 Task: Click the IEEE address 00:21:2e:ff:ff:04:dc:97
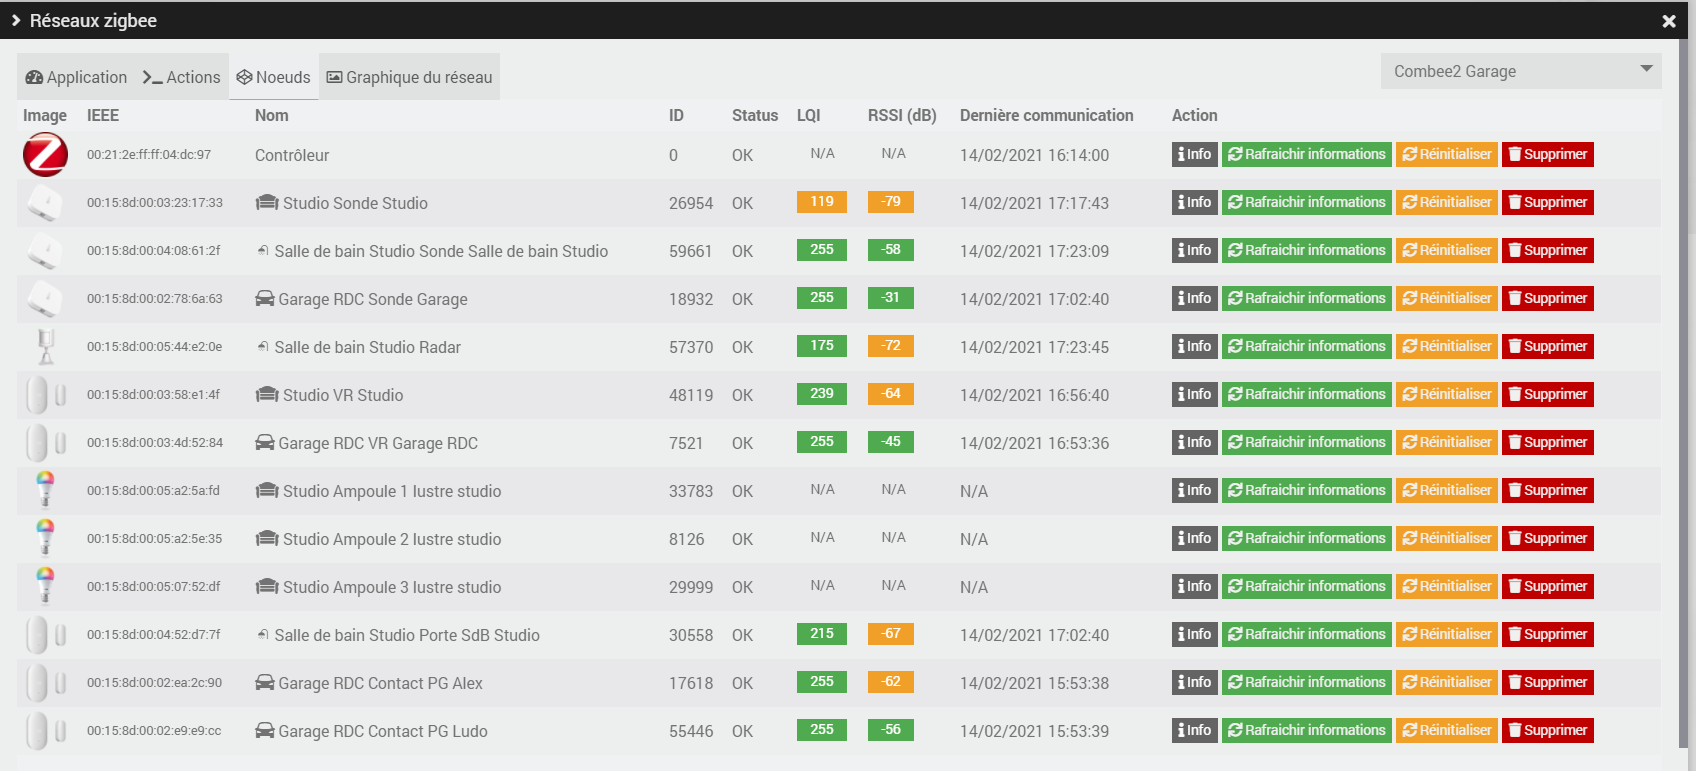coord(149,155)
